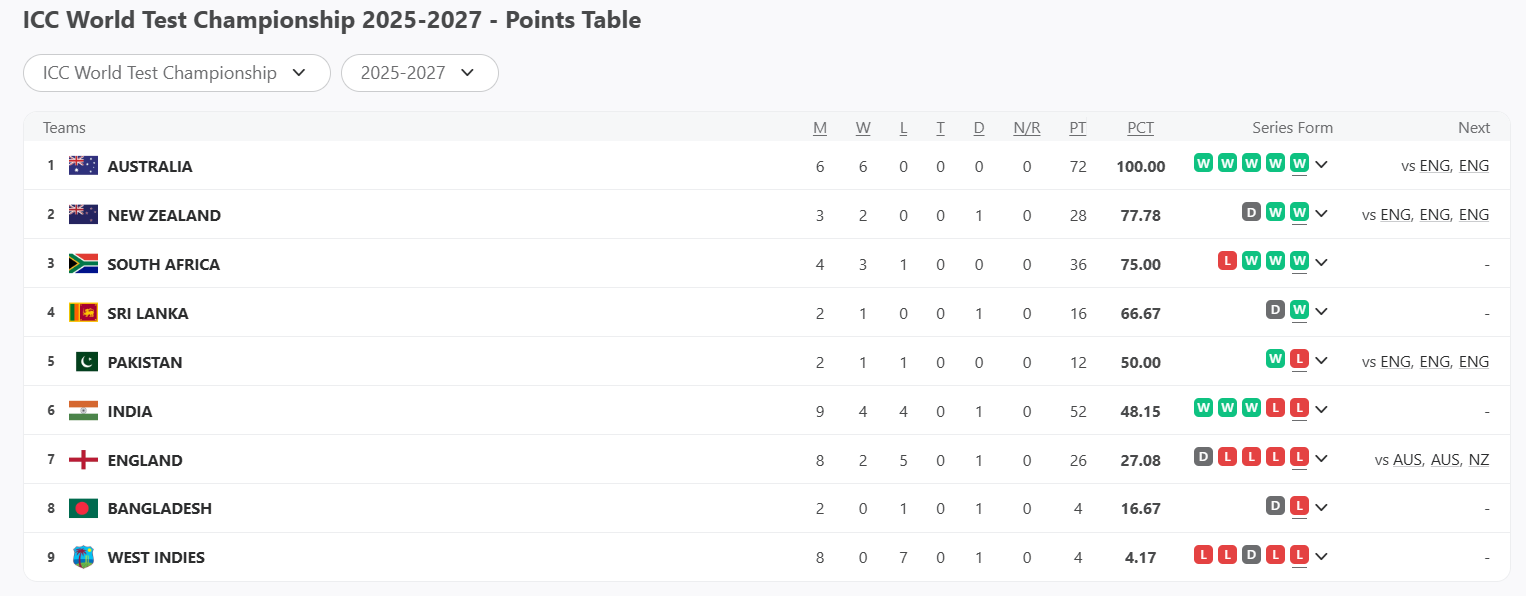Viewport: 1526px width, 596px height.
Task: Click Bangladesh's red L form badge
Action: (1299, 506)
